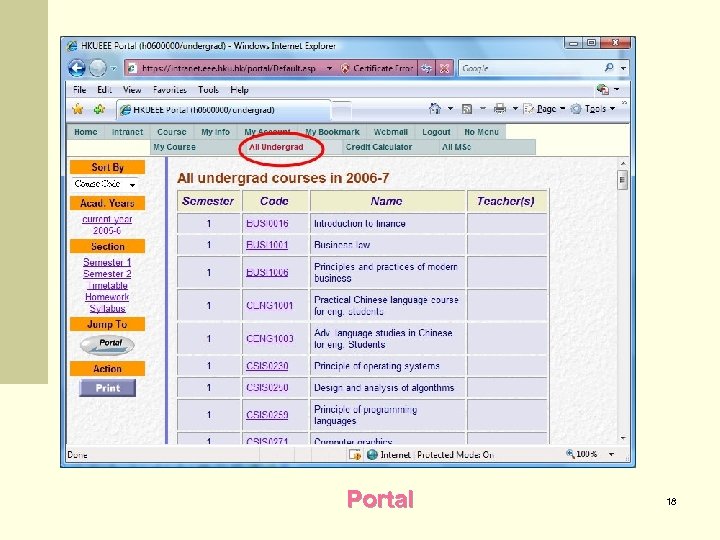
Task: Open My Bookmark in portal navigation
Action: coord(332,132)
